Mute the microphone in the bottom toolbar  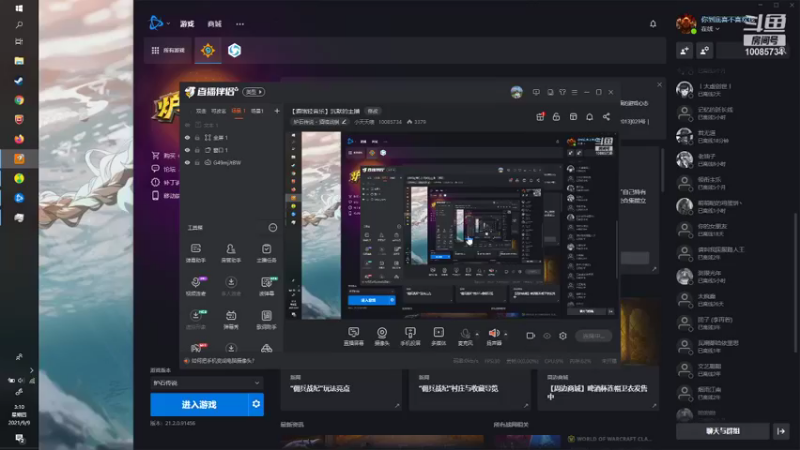pyautogui.click(x=465, y=334)
